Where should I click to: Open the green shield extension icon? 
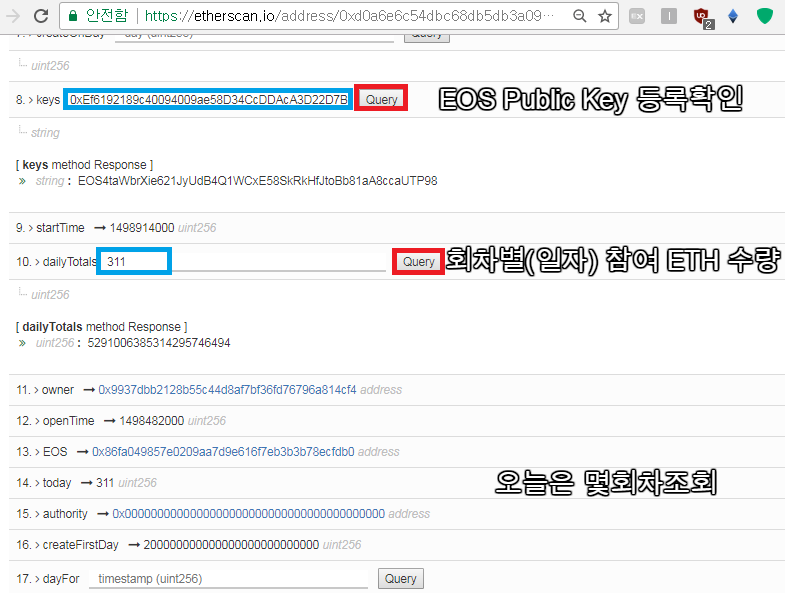tap(764, 16)
